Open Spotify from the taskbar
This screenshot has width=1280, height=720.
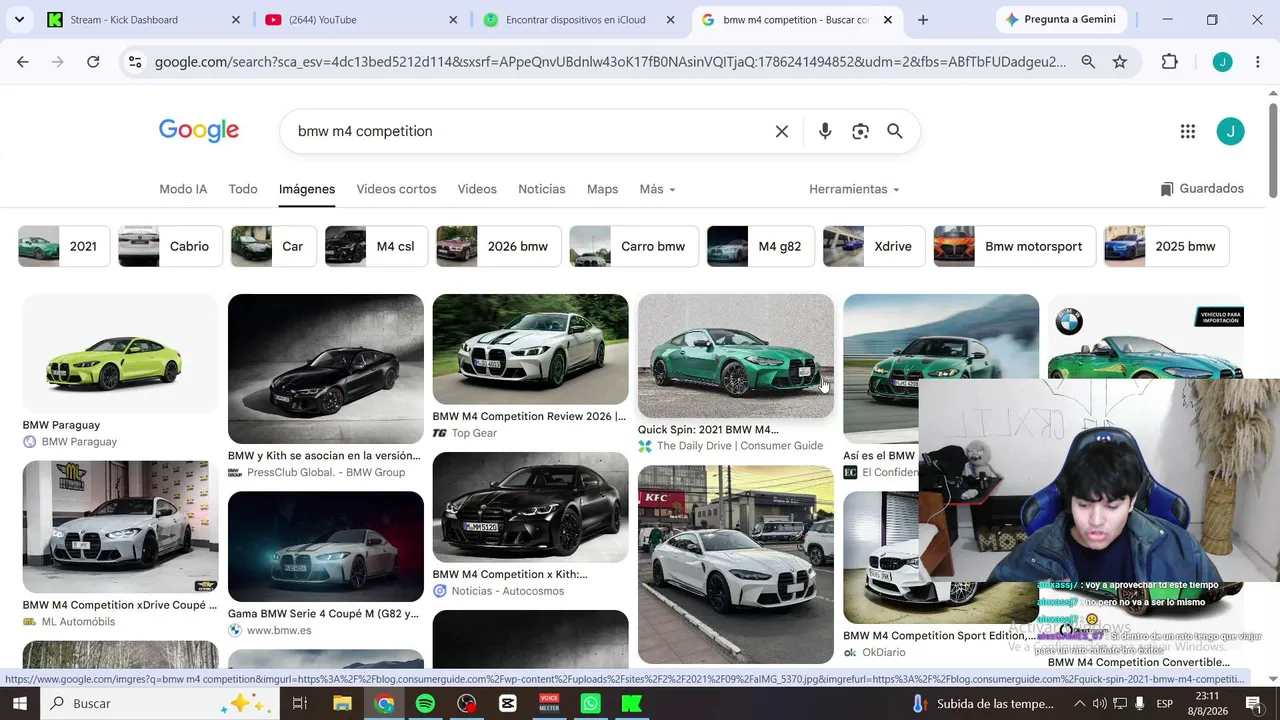coord(425,704)
